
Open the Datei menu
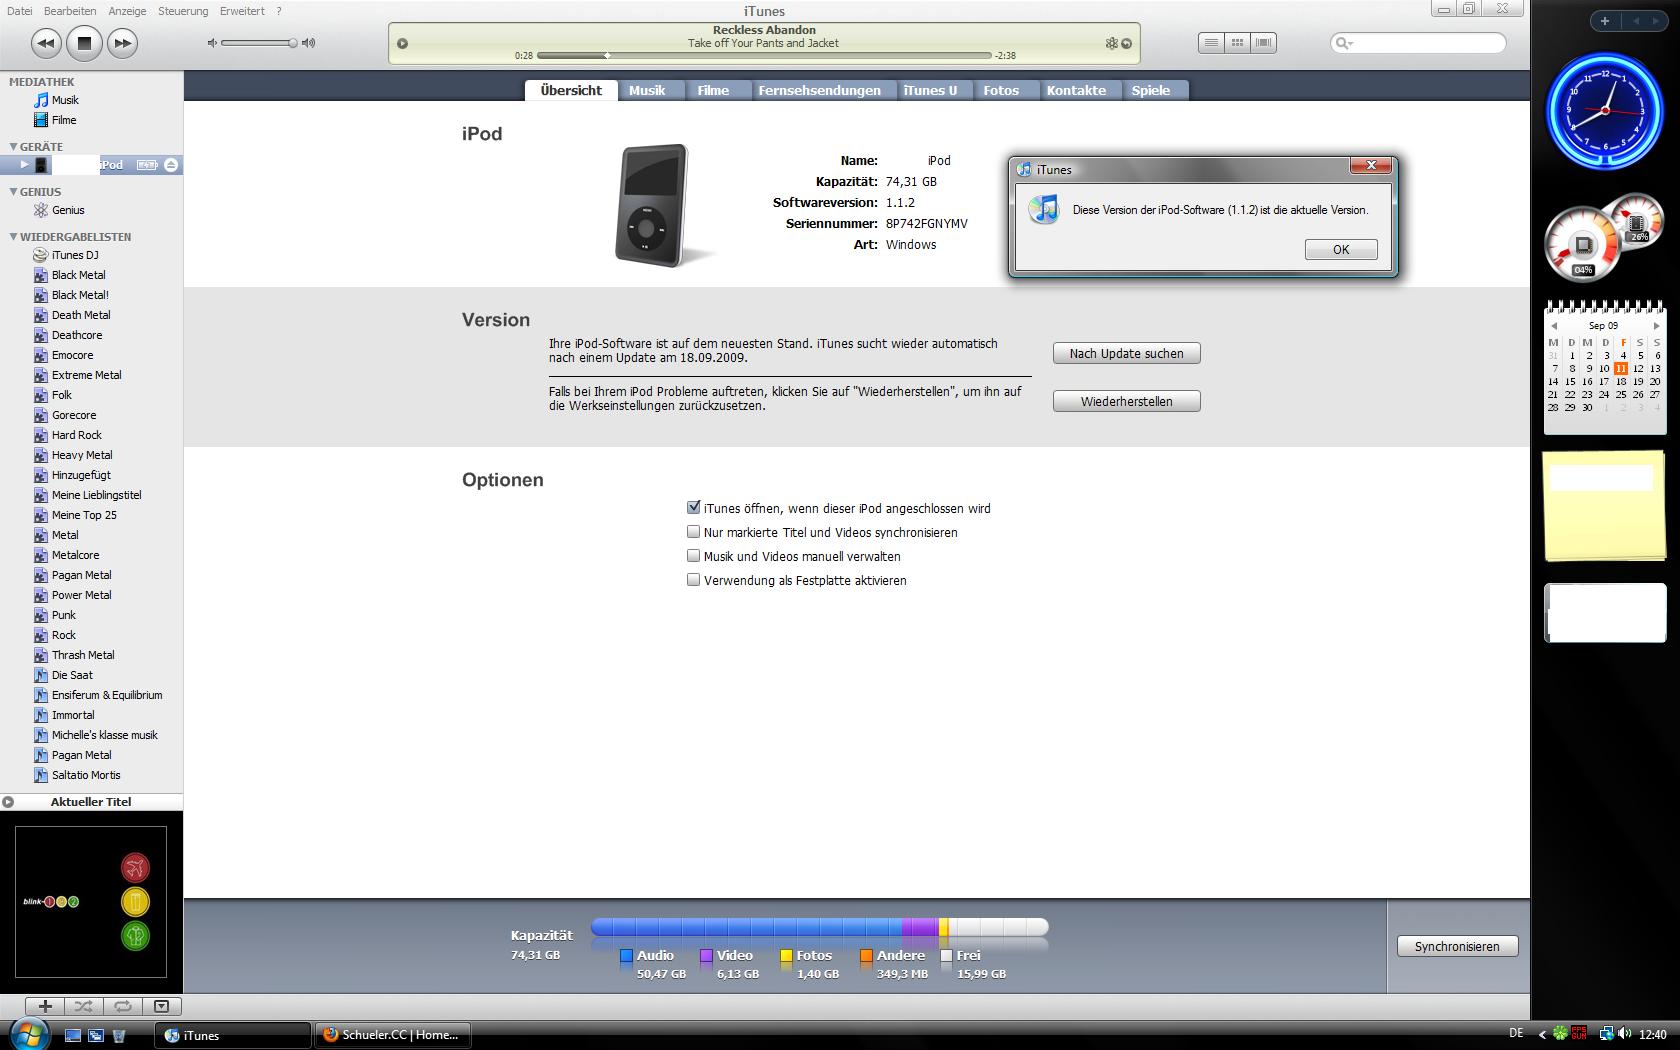(x=20, y=11)
